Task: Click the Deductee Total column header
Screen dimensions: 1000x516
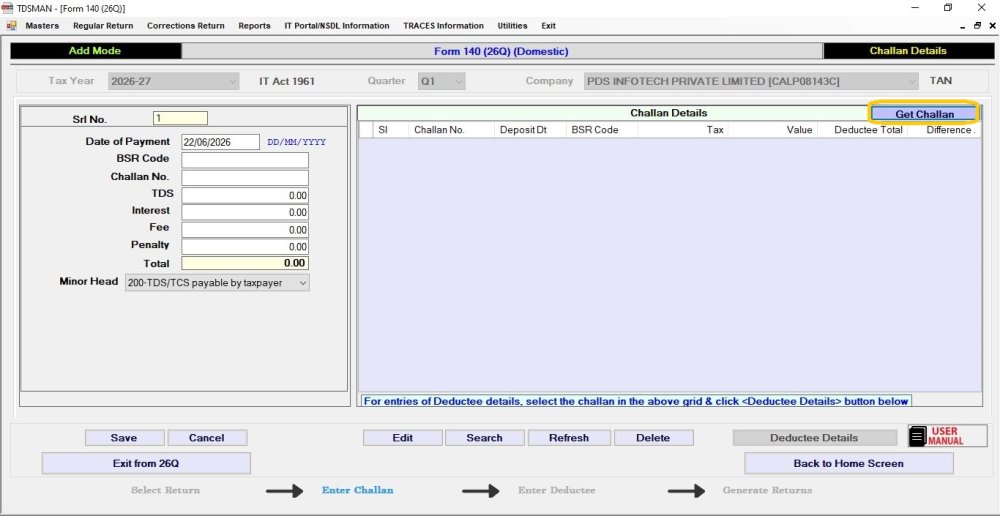Action: tap(862, 129)
